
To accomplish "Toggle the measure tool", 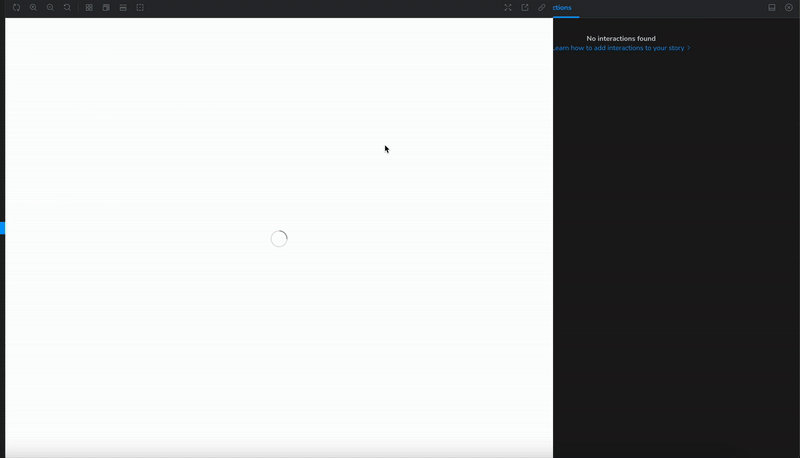I will click(123, 8).
